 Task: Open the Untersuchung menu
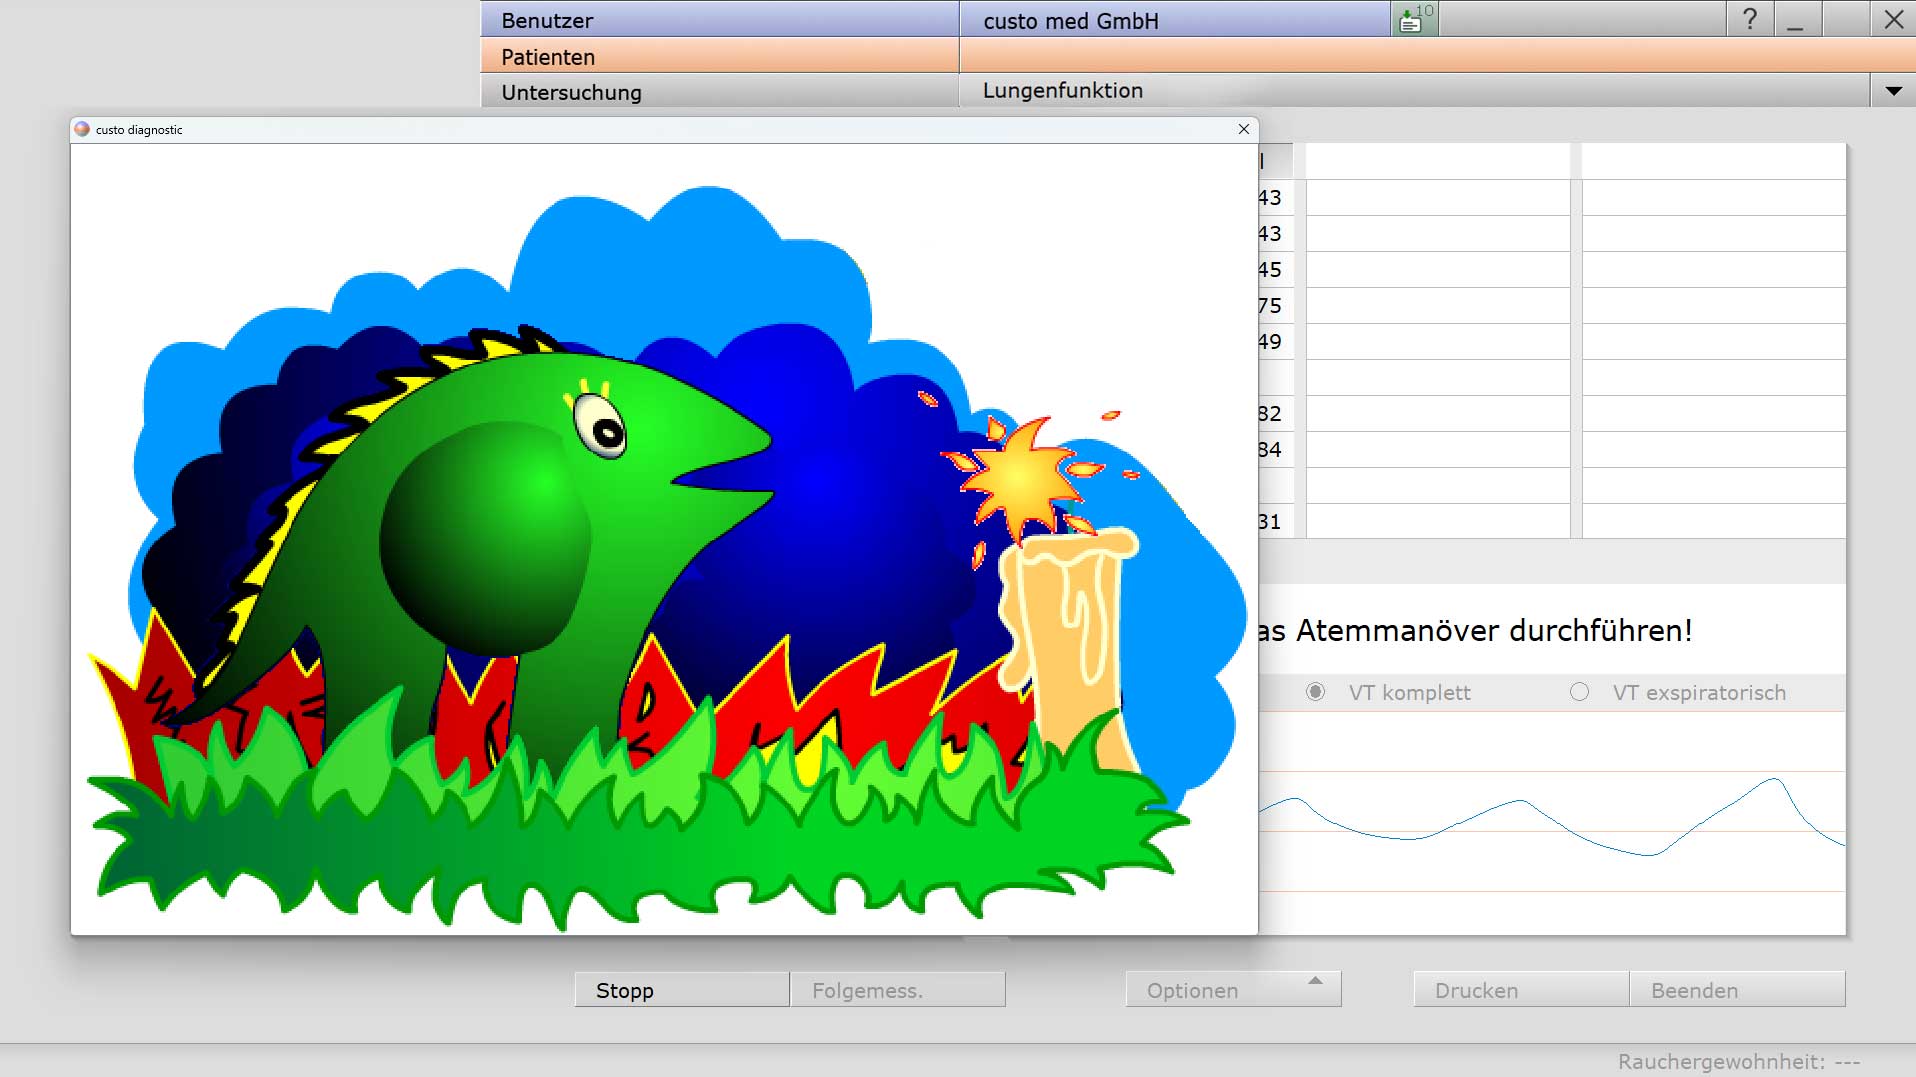pyautogui.click(x=719, y=91)
